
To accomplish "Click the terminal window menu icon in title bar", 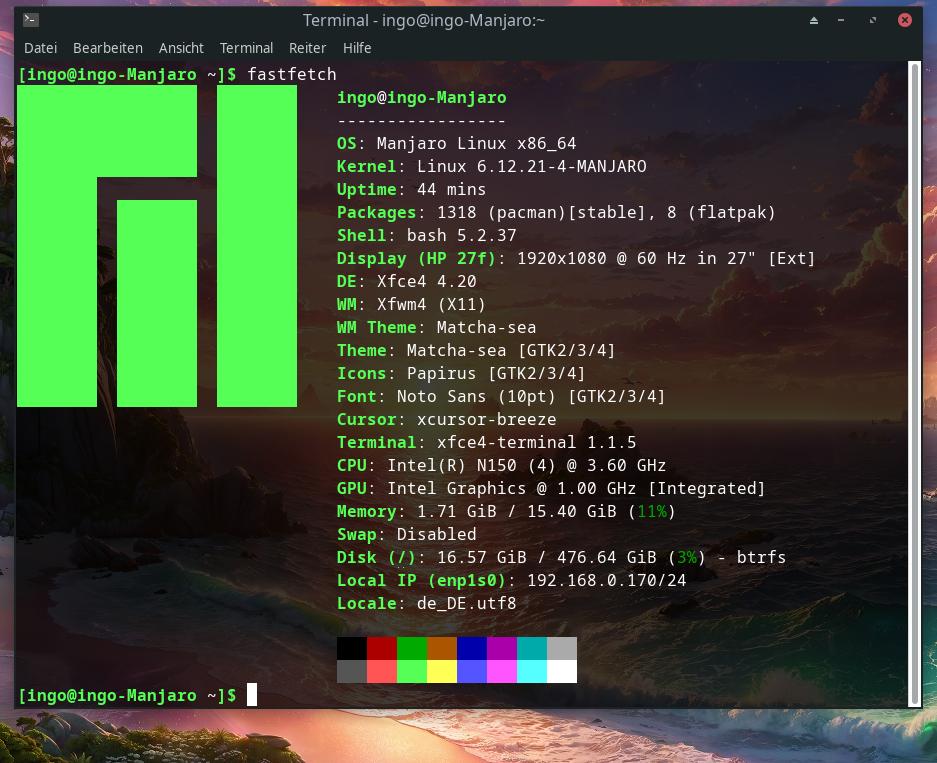I will [31, 20].
